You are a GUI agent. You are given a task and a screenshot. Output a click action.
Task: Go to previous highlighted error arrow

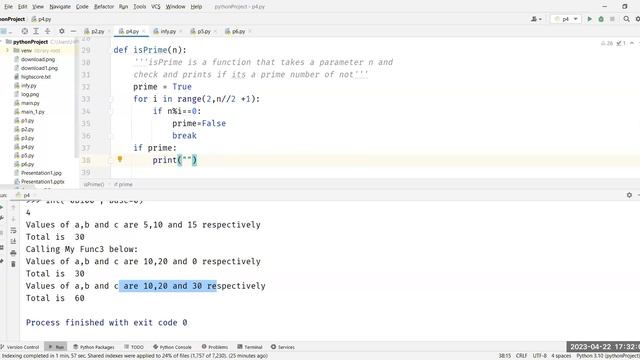coord(632,43)
